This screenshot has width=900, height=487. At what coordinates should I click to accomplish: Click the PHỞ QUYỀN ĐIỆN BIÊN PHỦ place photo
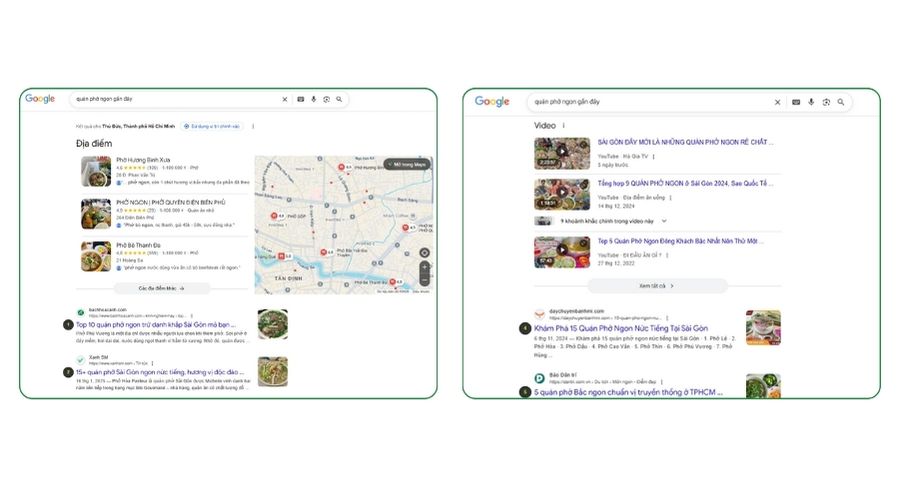pos(96,214)
